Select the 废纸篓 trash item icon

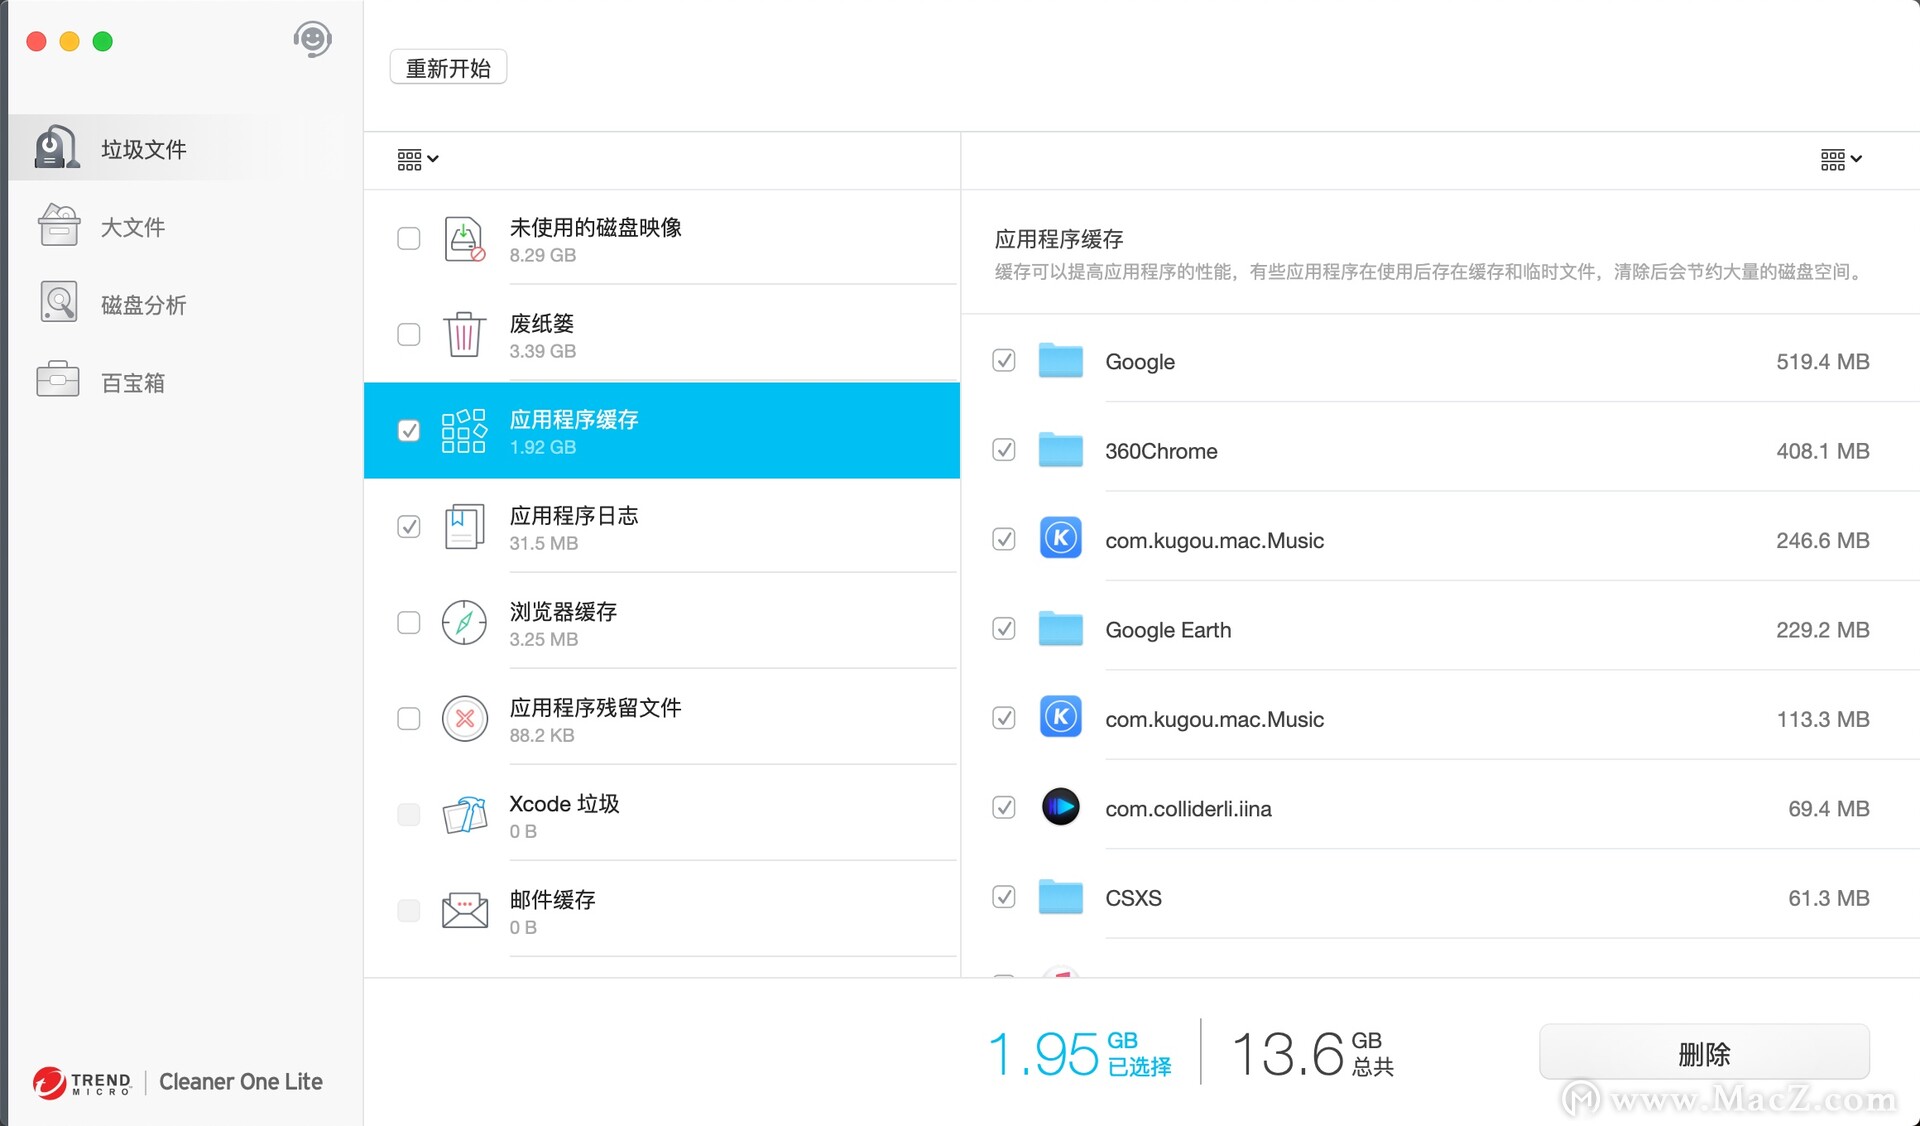click(463, 334)
